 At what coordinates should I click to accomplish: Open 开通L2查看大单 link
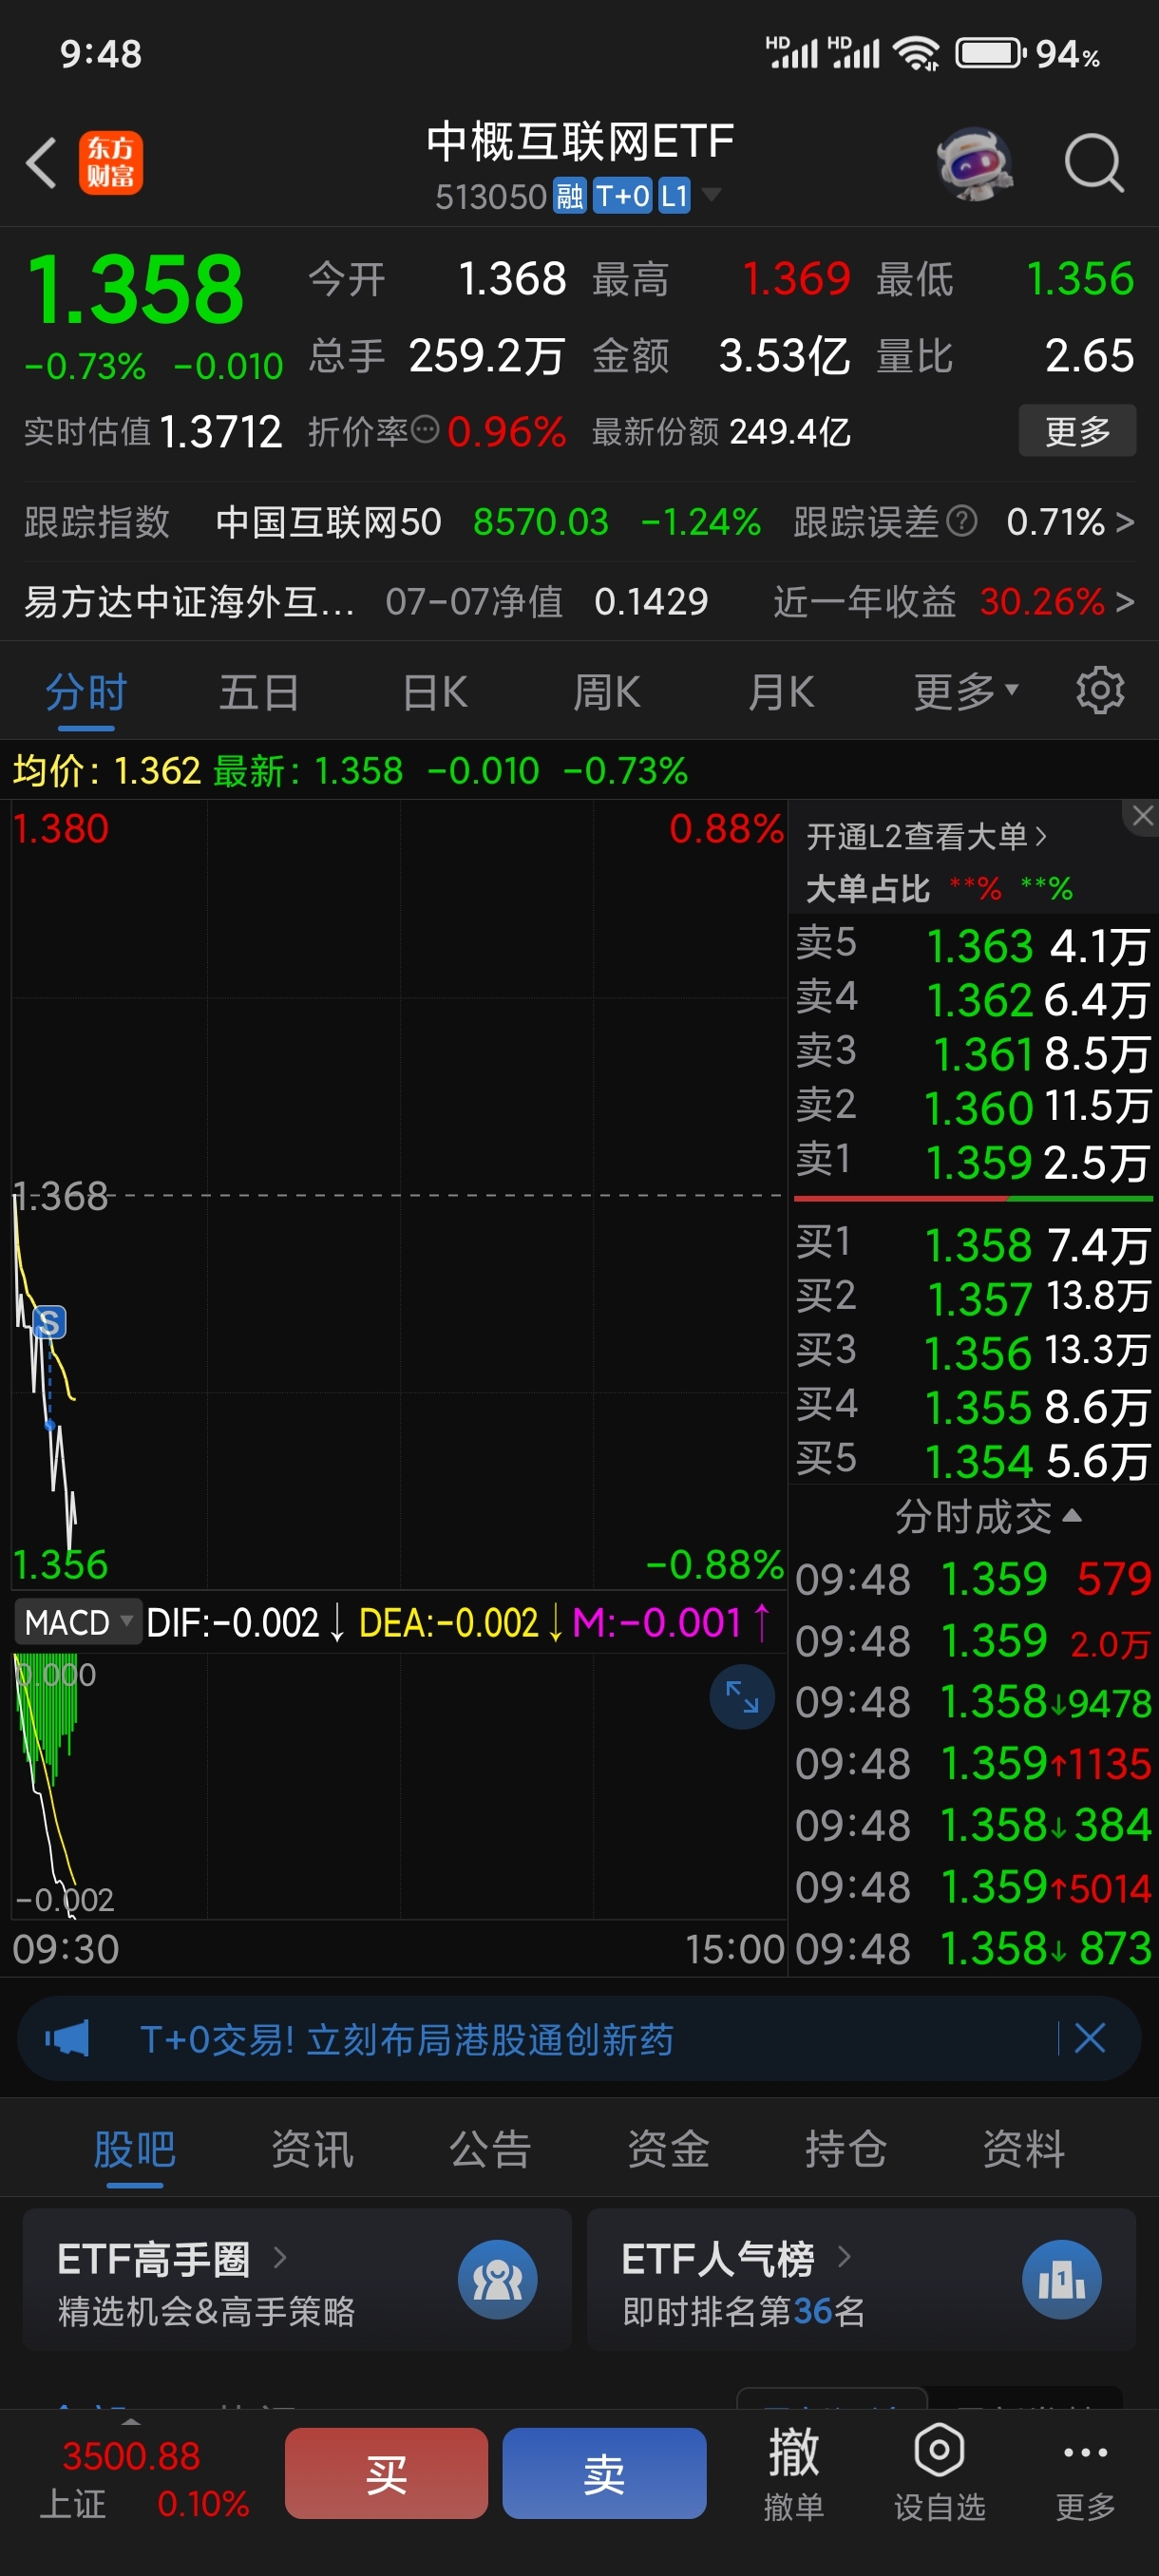point(927,836)
